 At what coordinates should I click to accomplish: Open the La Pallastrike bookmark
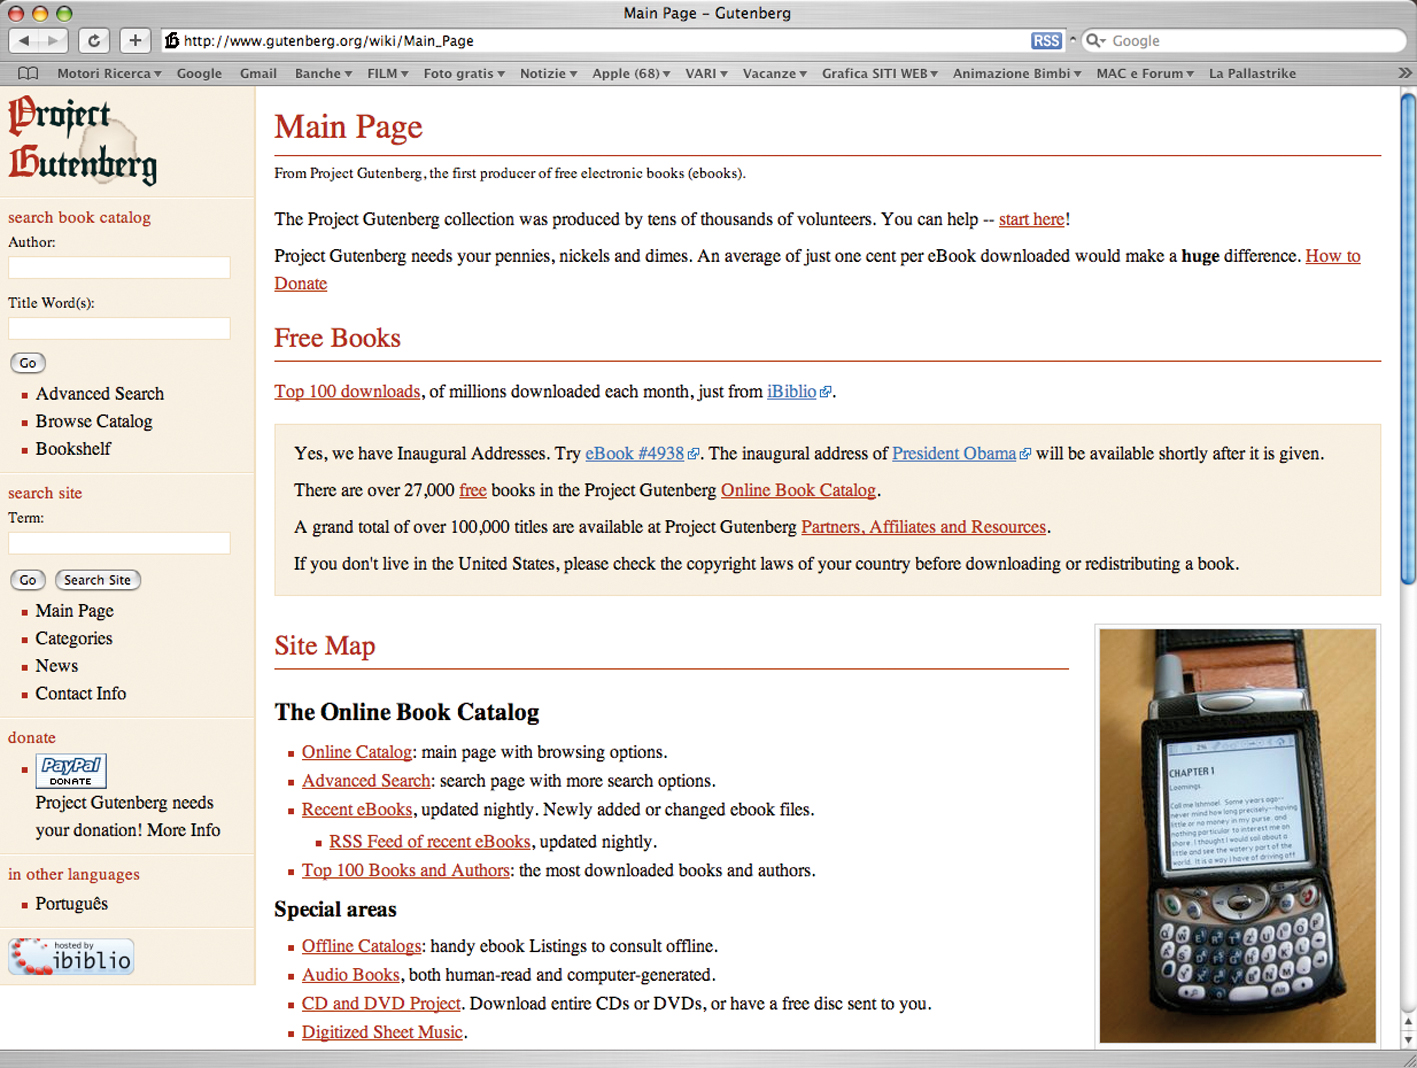1252,73
